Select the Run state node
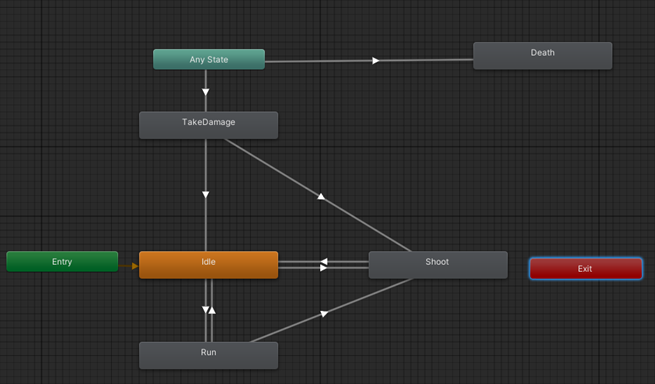The width and height of the screenshot is (655, 384). click(x=208, y=356)
